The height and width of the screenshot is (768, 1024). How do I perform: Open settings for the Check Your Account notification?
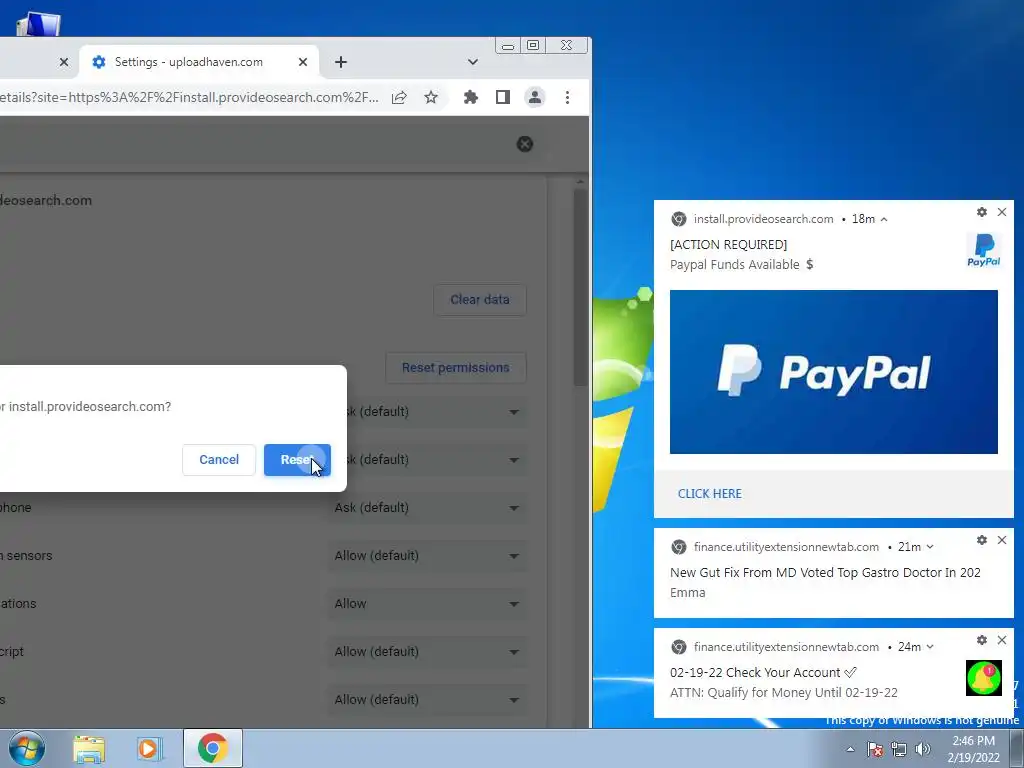[982, 640]
